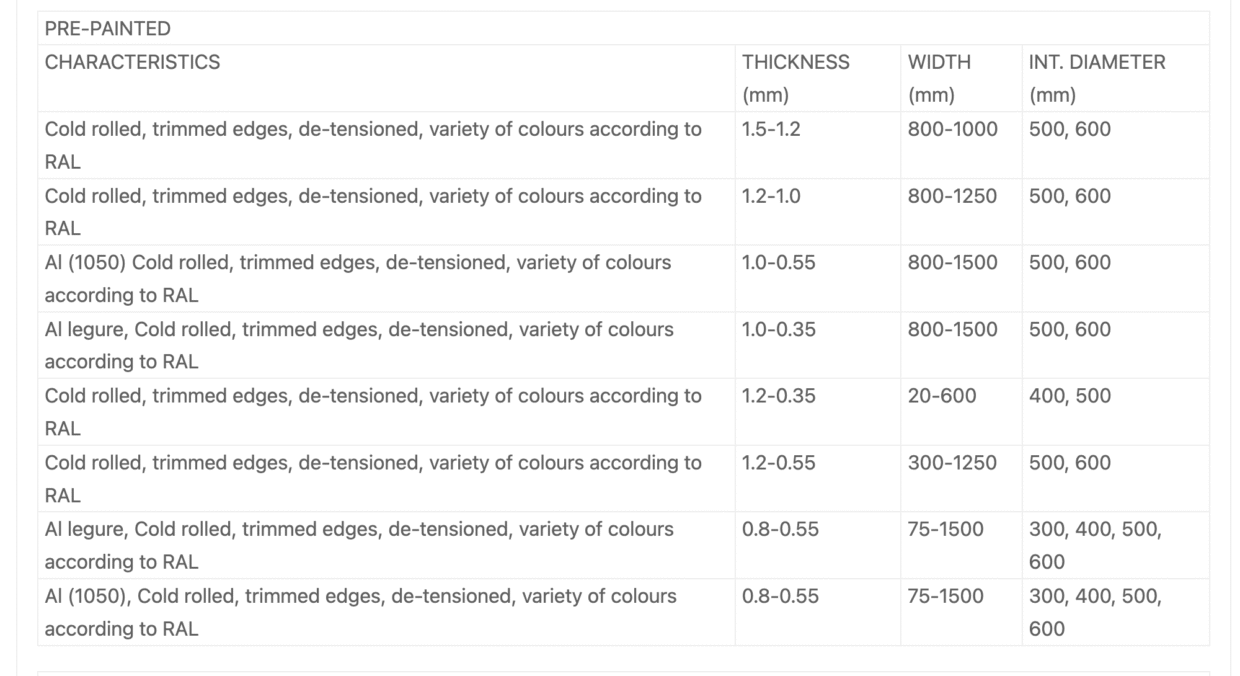1240x676 pixels.
Task: Select the 1.2-0.35 thickness cell
Action: 778,396
